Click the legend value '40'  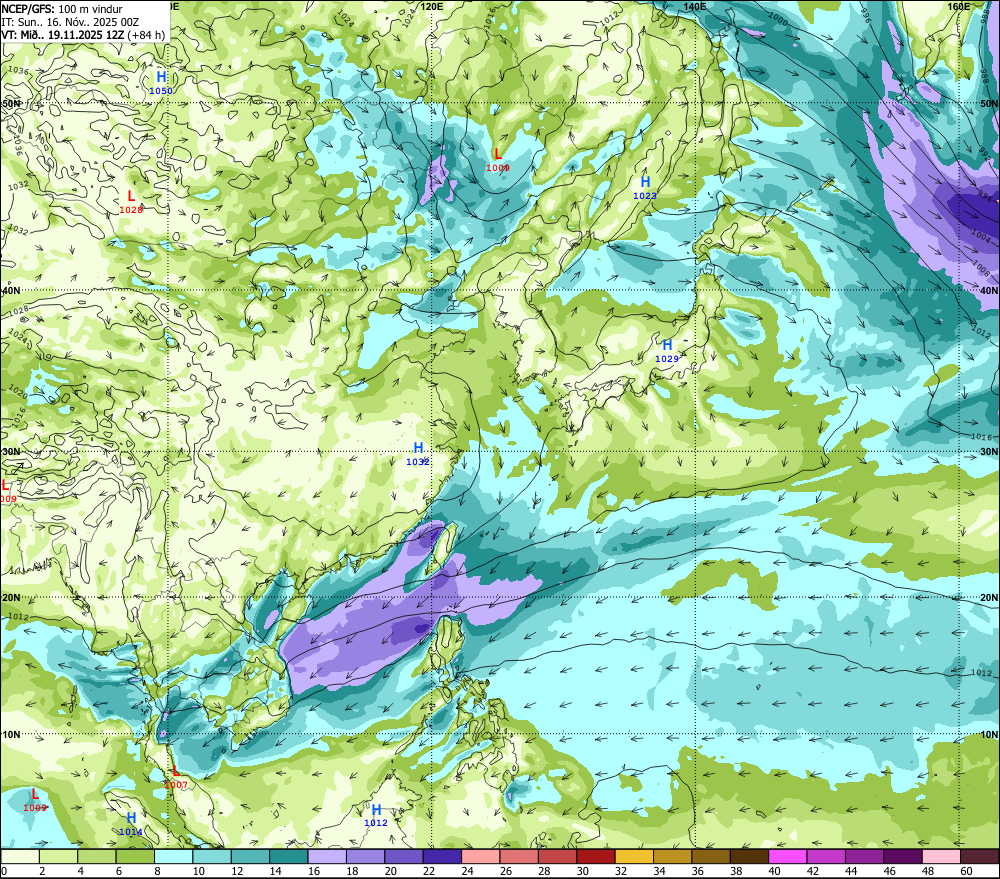(775, 871)
